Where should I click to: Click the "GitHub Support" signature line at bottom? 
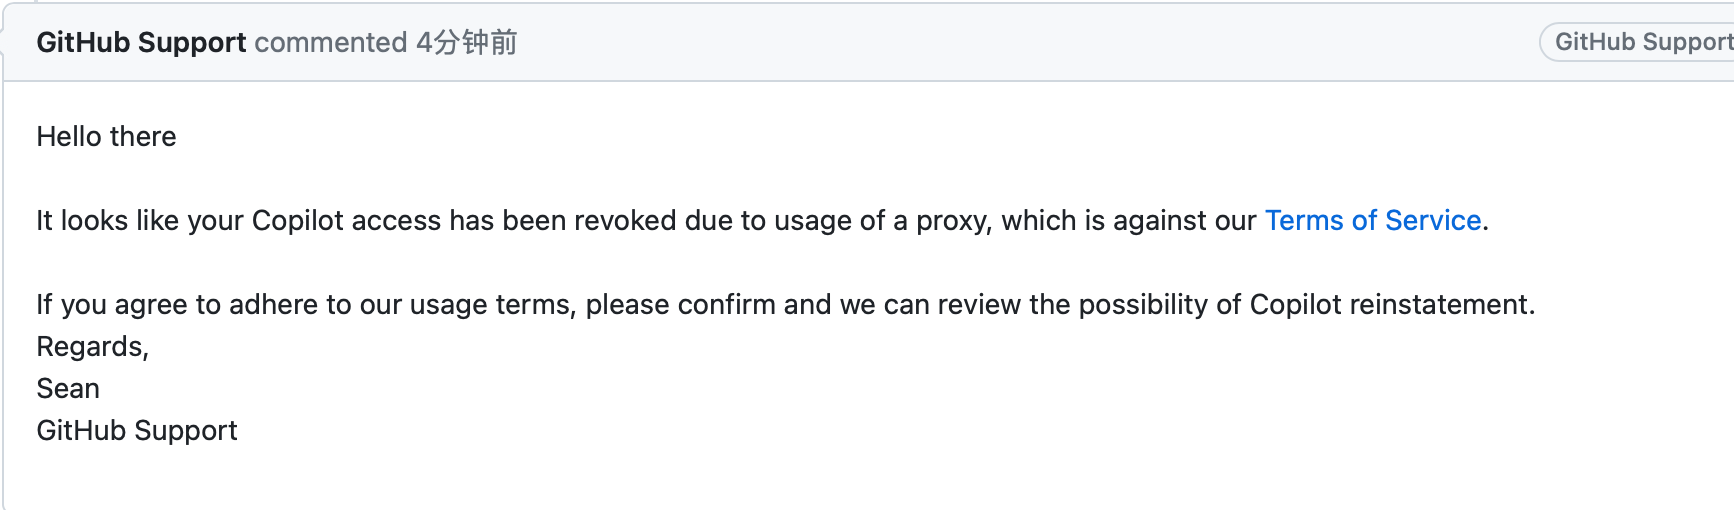[137, 431]
